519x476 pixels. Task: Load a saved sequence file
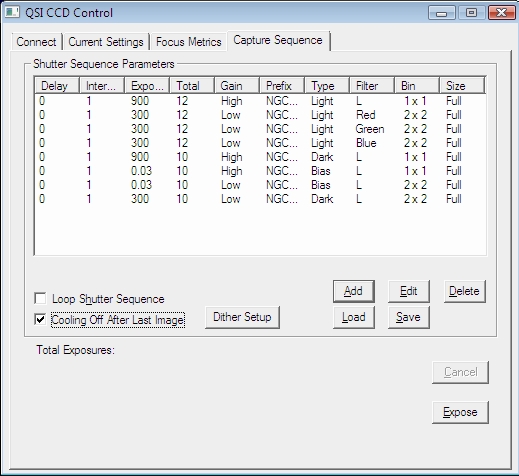(354, 317)
